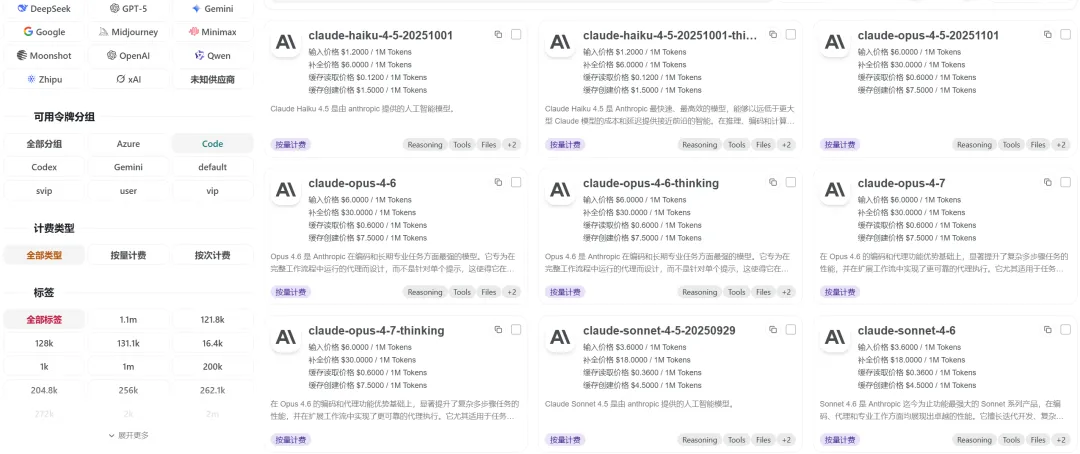The width and height of the screenshot is (1080, 454).
Task: Show extra tags +2 on claude-opus-4-6
Action: click(x=511, y=292)
